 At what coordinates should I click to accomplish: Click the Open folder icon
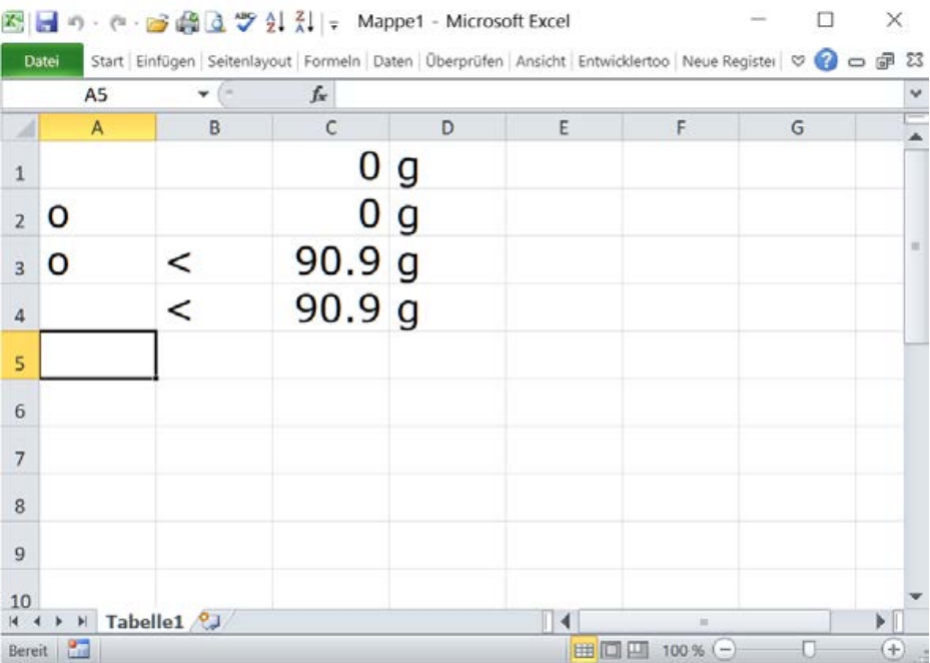point(157,21)
